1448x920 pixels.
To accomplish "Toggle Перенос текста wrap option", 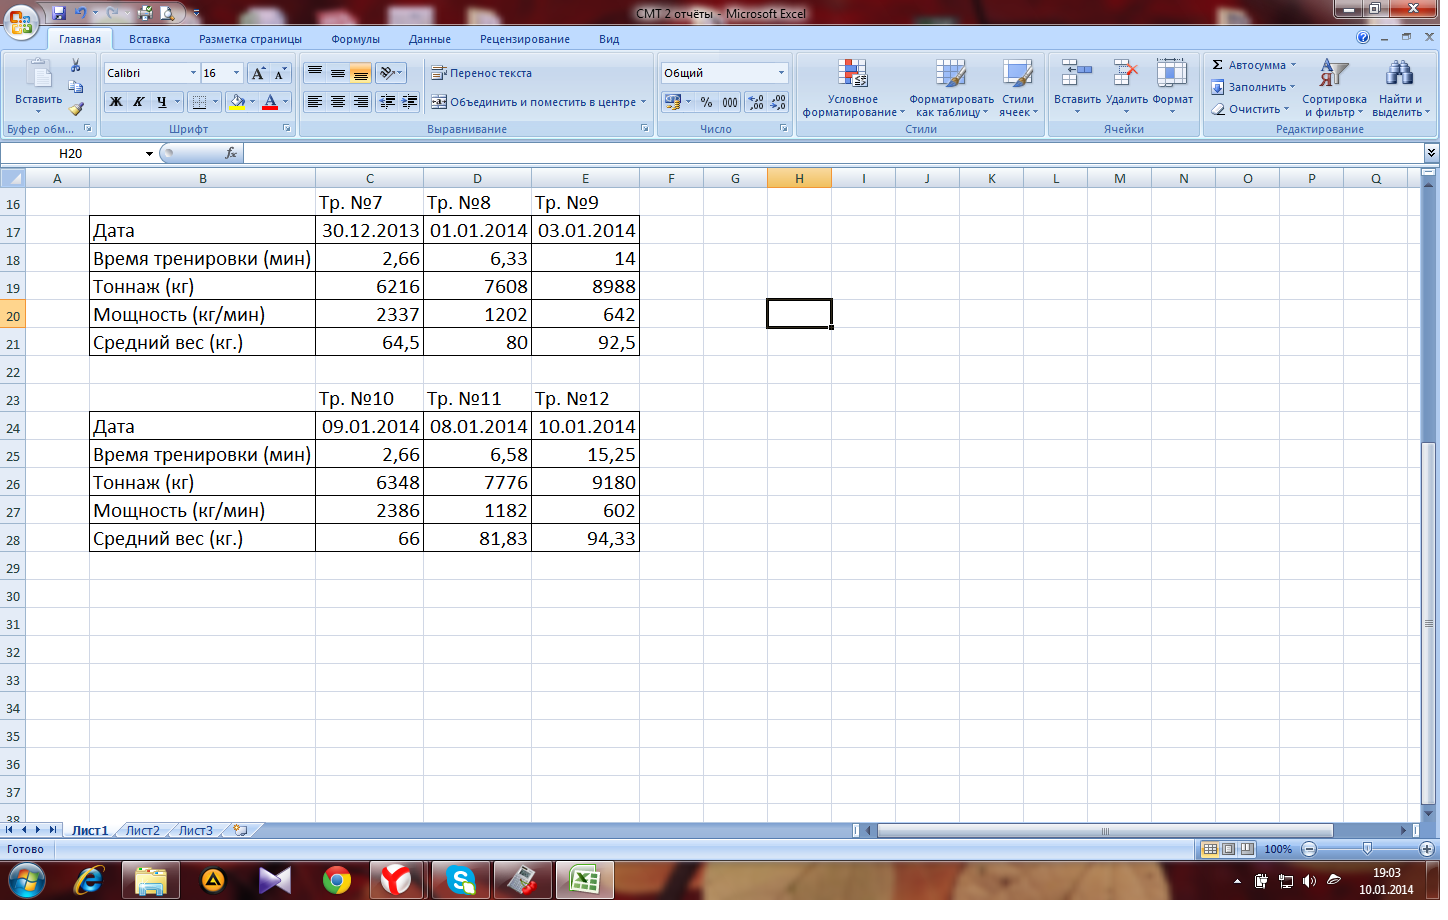I will (x=482, y=73).
